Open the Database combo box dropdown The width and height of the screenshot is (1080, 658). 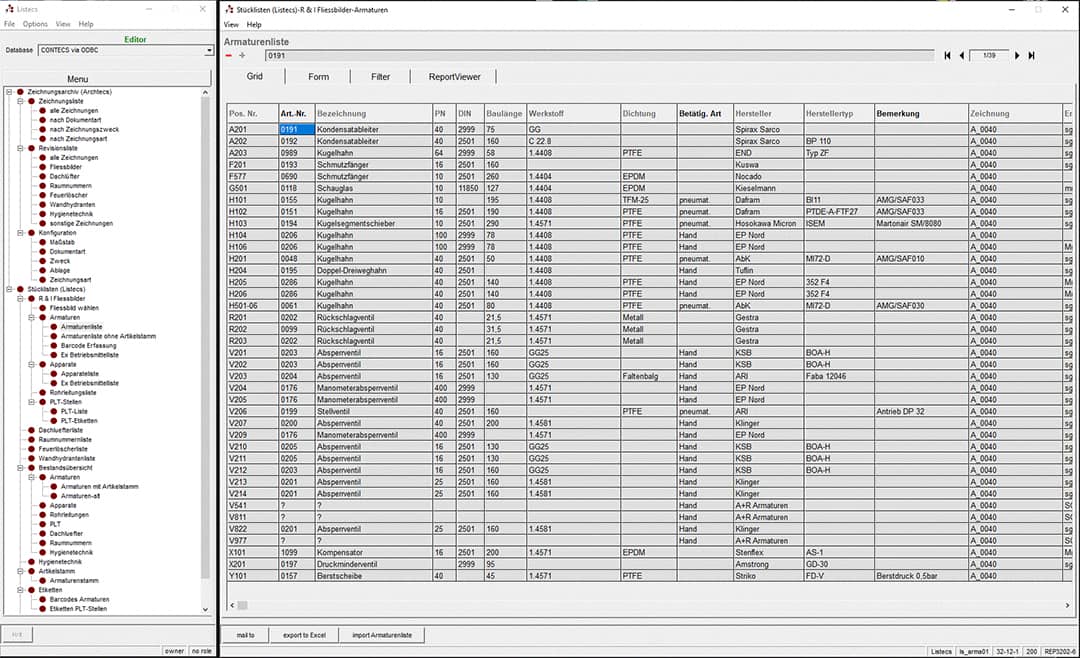(209, 49)
